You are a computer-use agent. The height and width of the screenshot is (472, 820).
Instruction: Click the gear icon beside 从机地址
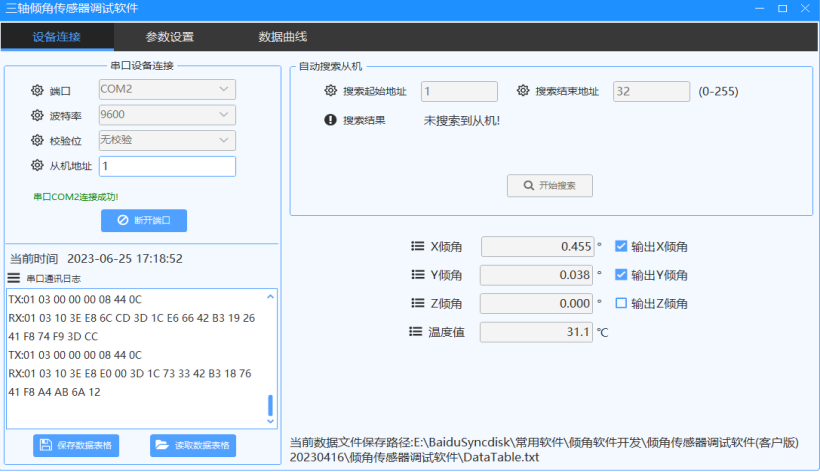38,166
